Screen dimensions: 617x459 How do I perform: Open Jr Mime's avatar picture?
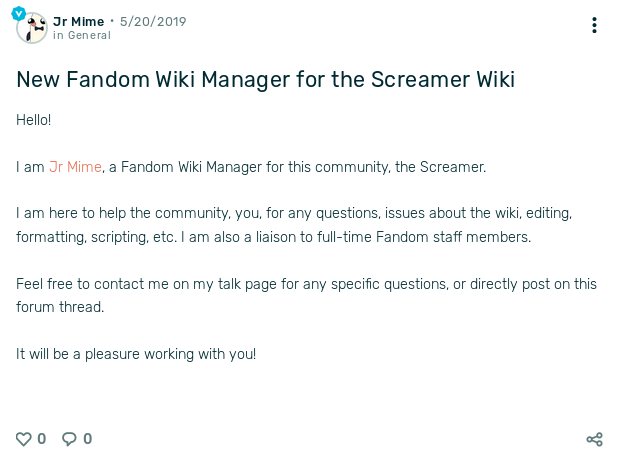[32, 28]
